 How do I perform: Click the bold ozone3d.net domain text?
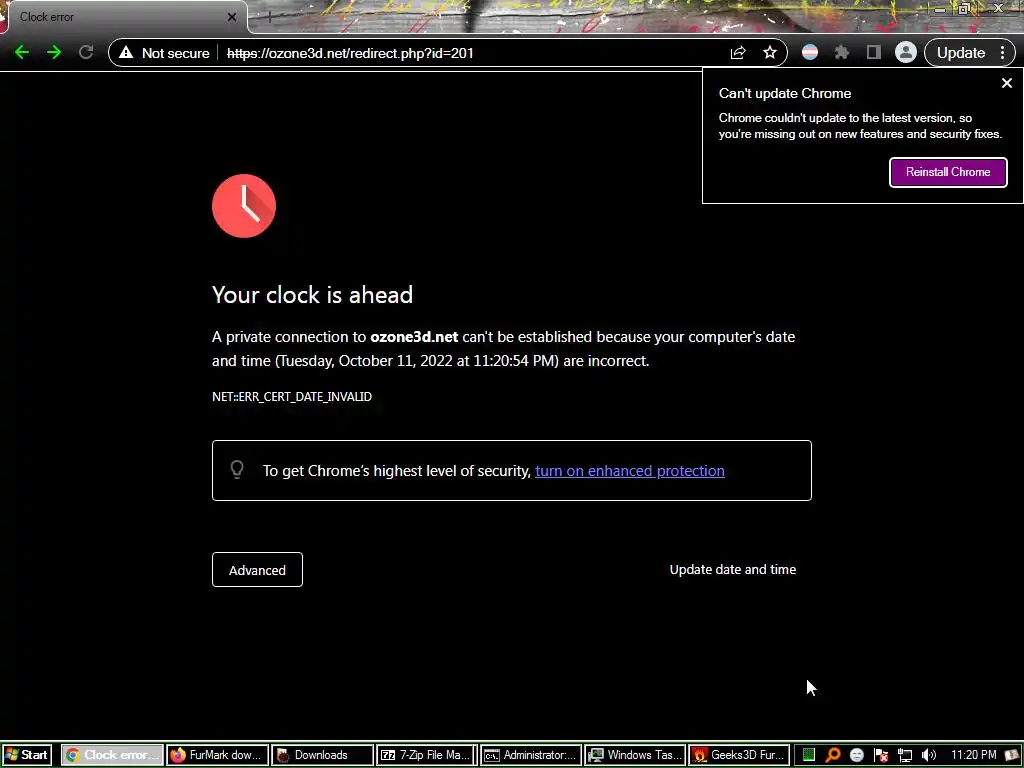coord(414,337)
